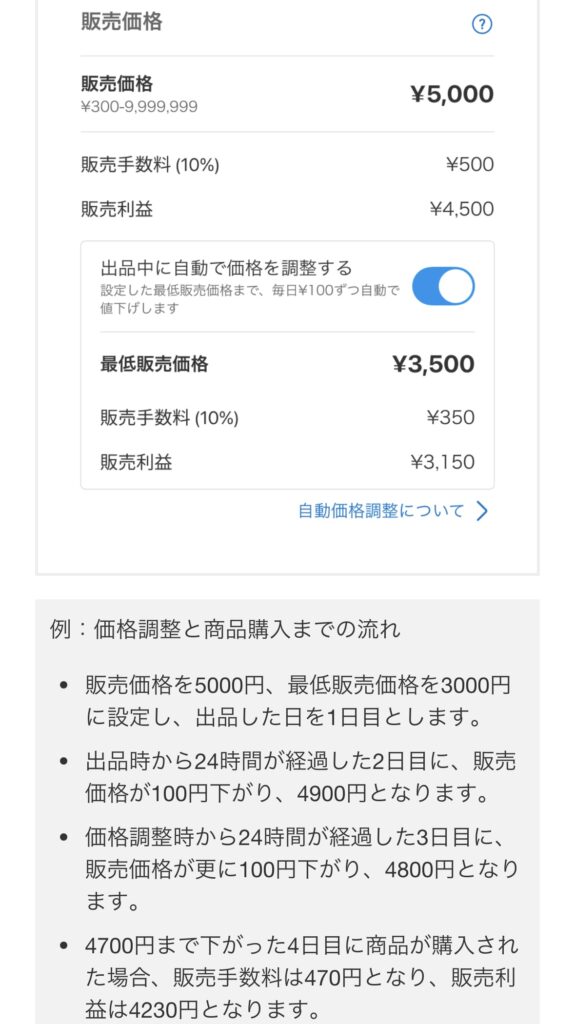Select the ¥3,150 minimum price profit value

(443, 462)
